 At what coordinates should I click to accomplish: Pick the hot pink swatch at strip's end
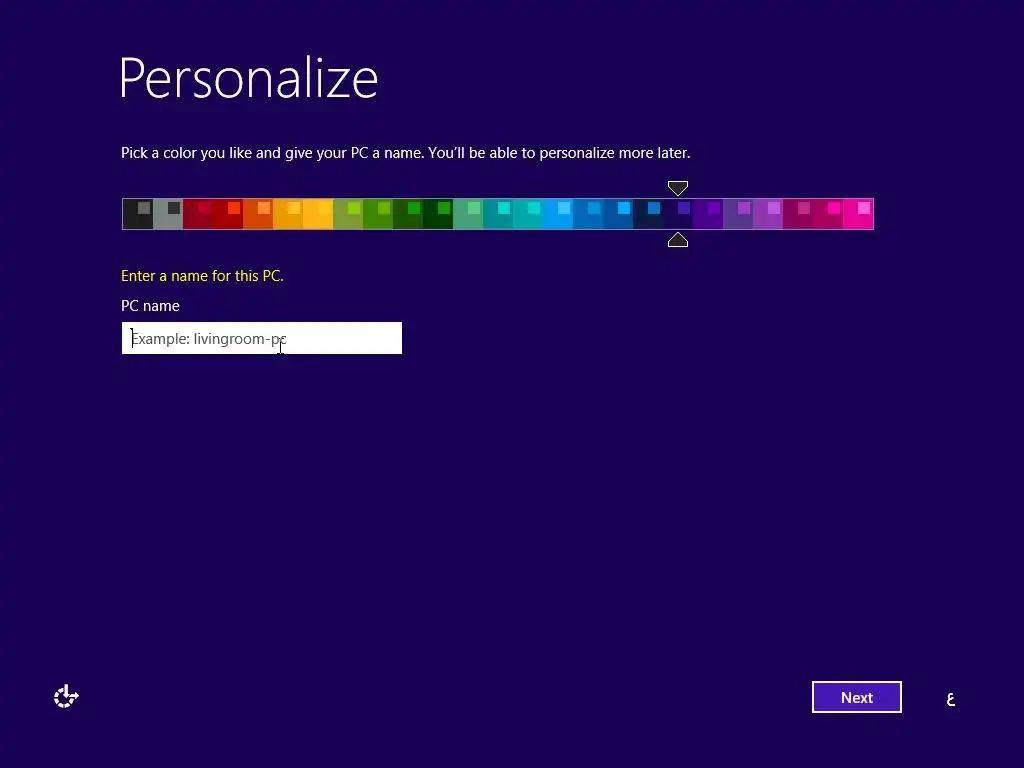click(x=858, y=214)
